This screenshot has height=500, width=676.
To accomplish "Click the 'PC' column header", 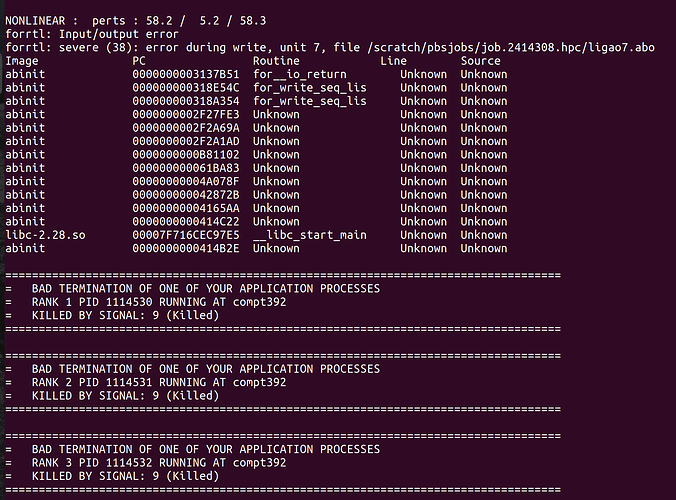I will tap(139, 61).
